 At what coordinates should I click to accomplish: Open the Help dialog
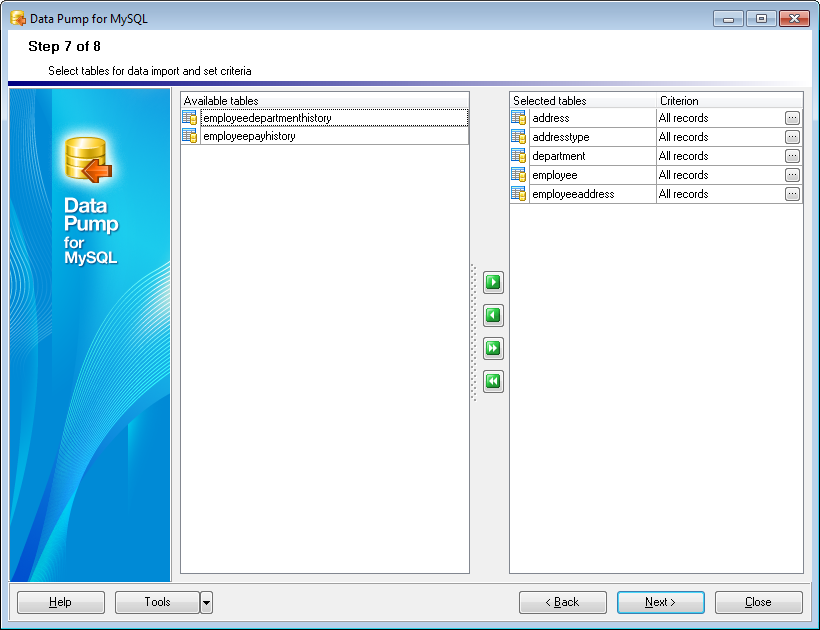coord(60,602)
